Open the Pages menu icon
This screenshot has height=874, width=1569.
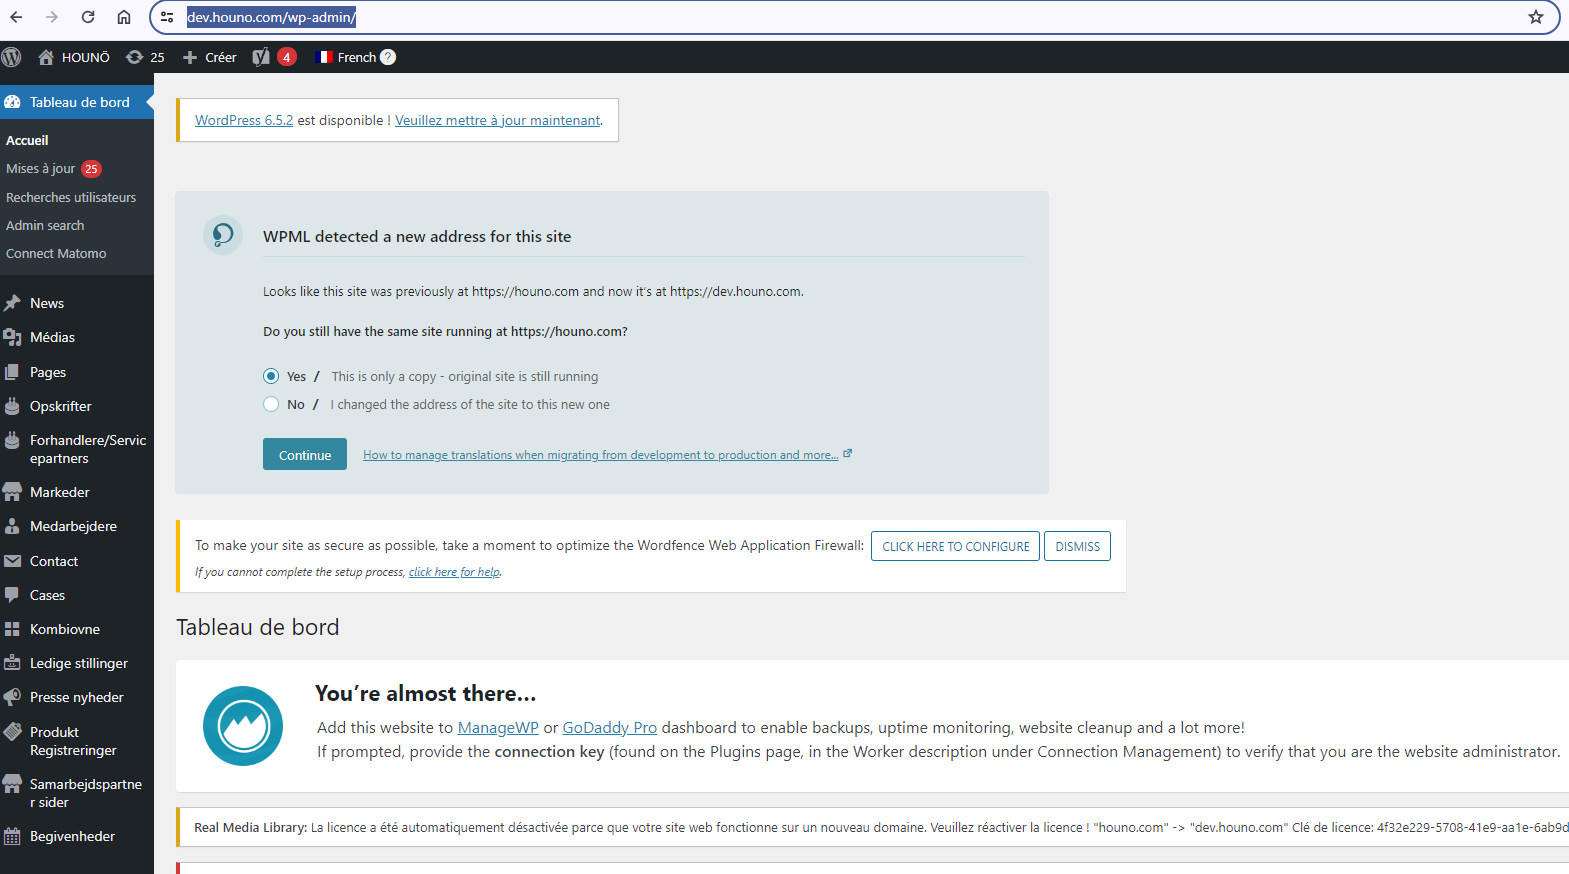pyautogui.click(x=12, y=372)
